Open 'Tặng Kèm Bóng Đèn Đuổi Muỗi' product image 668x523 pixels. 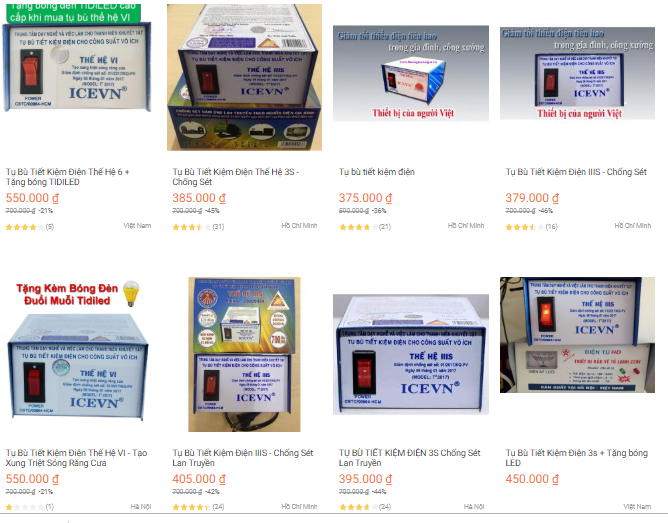coord(77,351)
